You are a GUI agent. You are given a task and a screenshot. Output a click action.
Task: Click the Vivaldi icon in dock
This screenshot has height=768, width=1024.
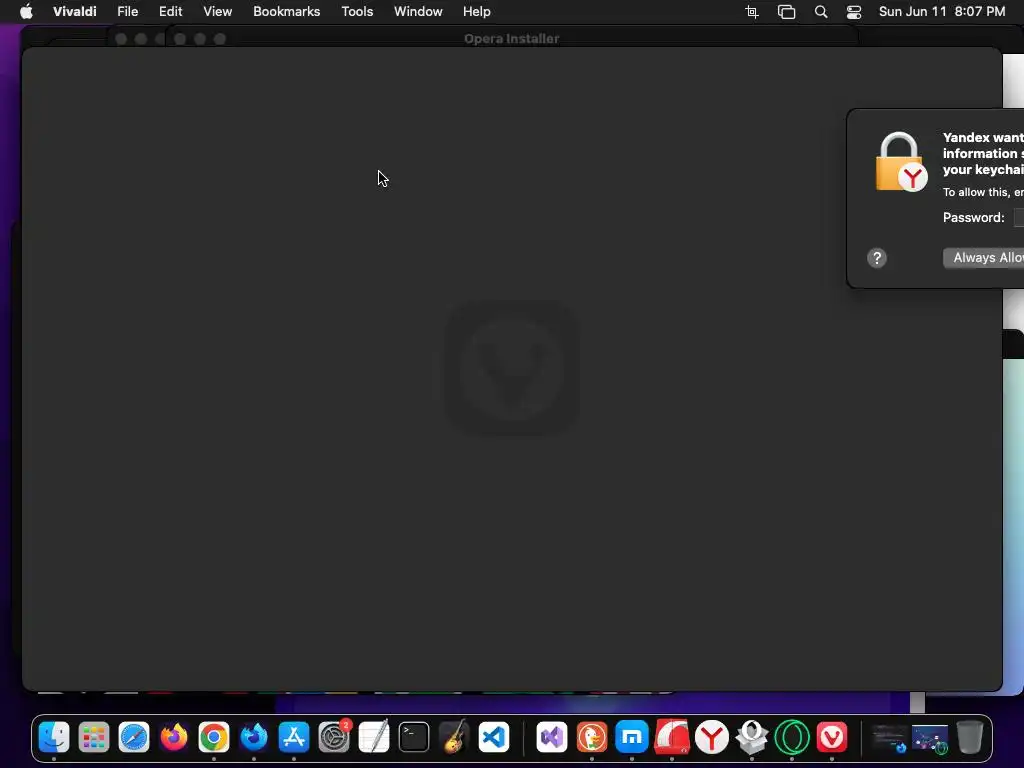832,737
